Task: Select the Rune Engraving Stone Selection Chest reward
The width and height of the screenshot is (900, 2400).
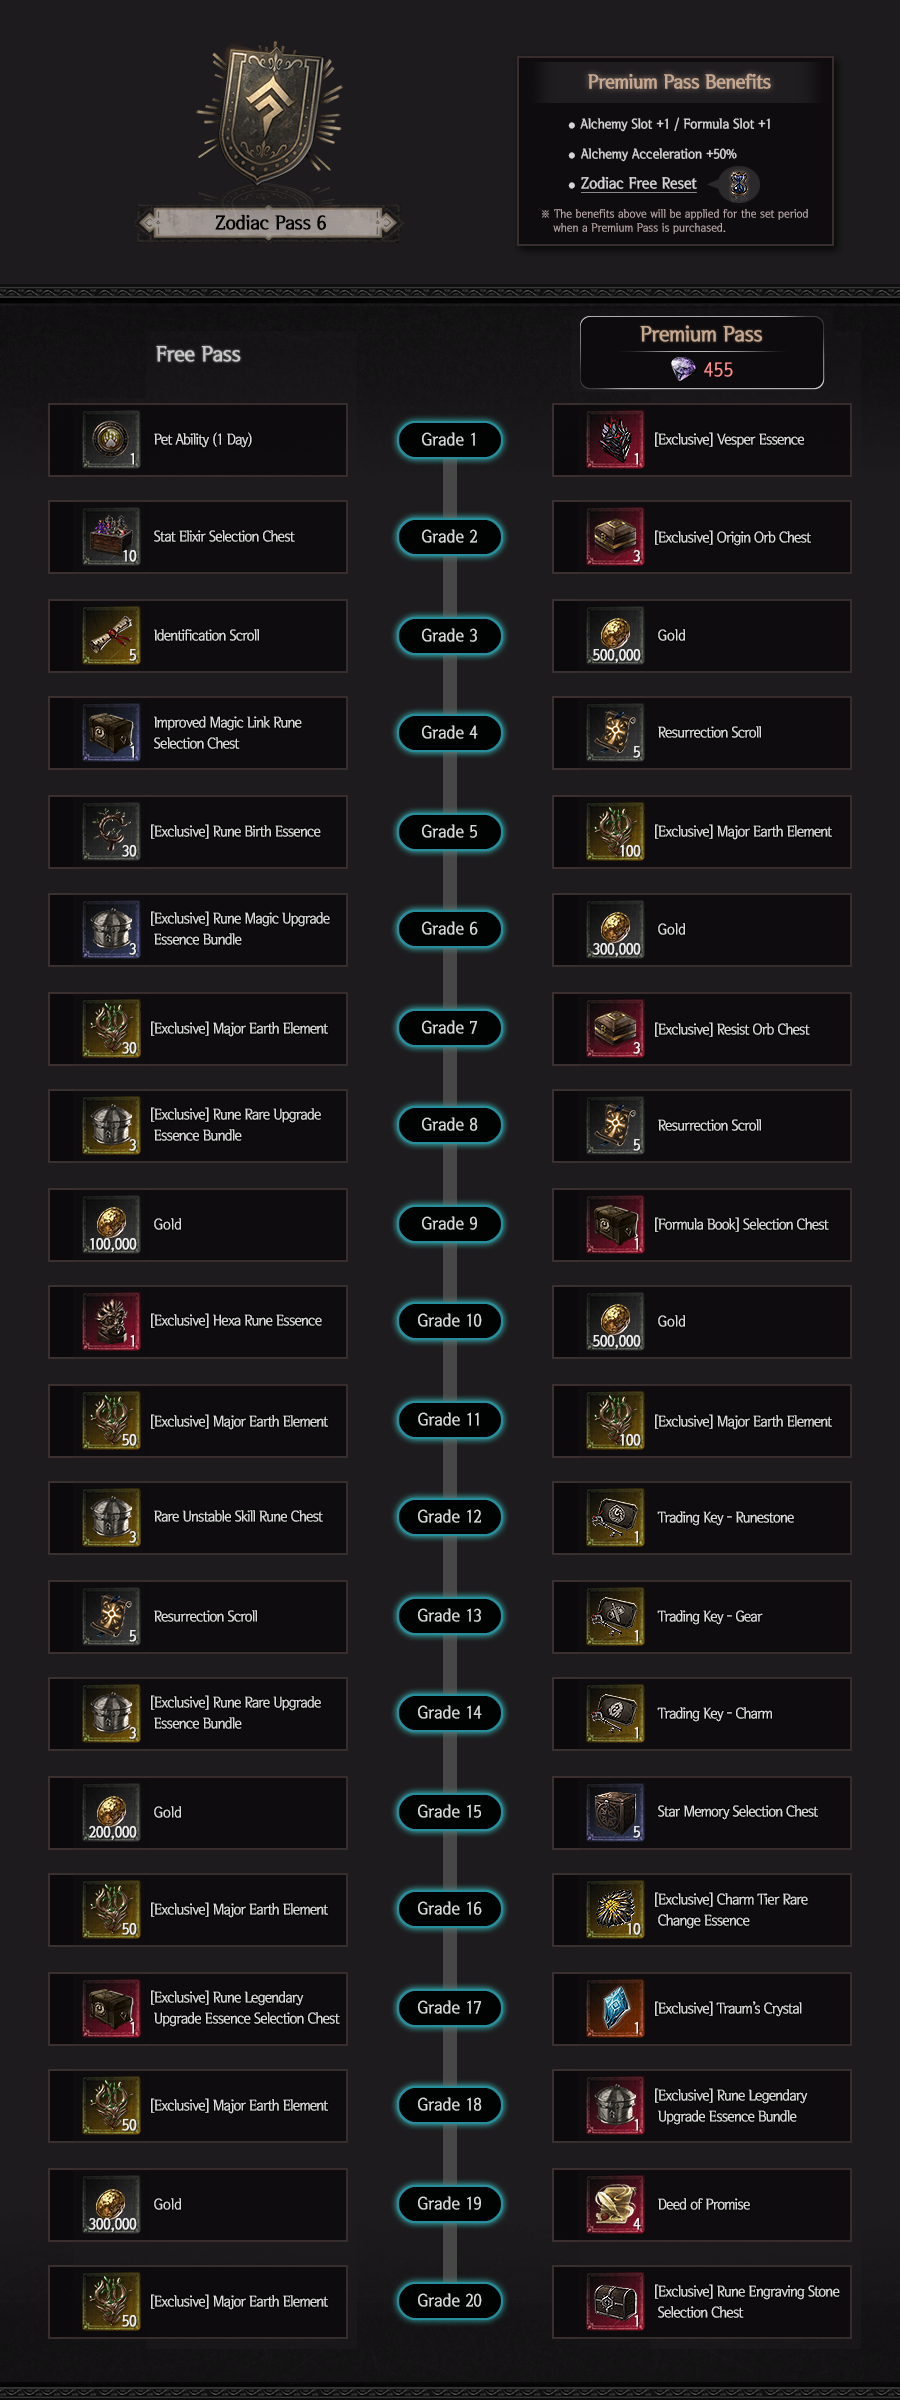Action: coord(702,2302)
